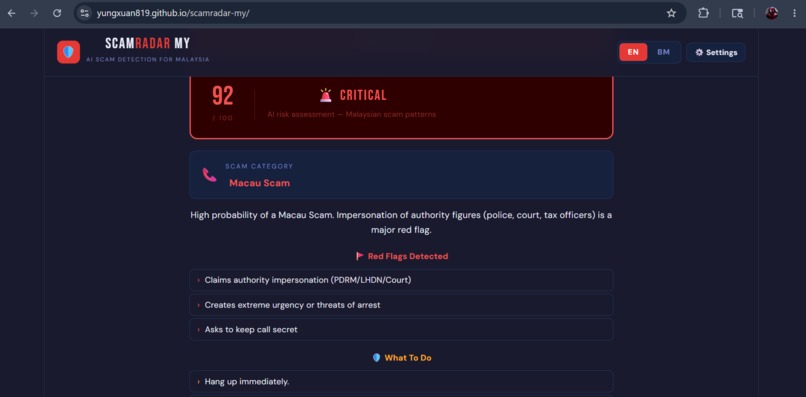Image resolution: width=806 pixels, height=397 pixels.
Task: Select 'Creates extreme urgency or threats of arrest'
Action: click(401, 305)
